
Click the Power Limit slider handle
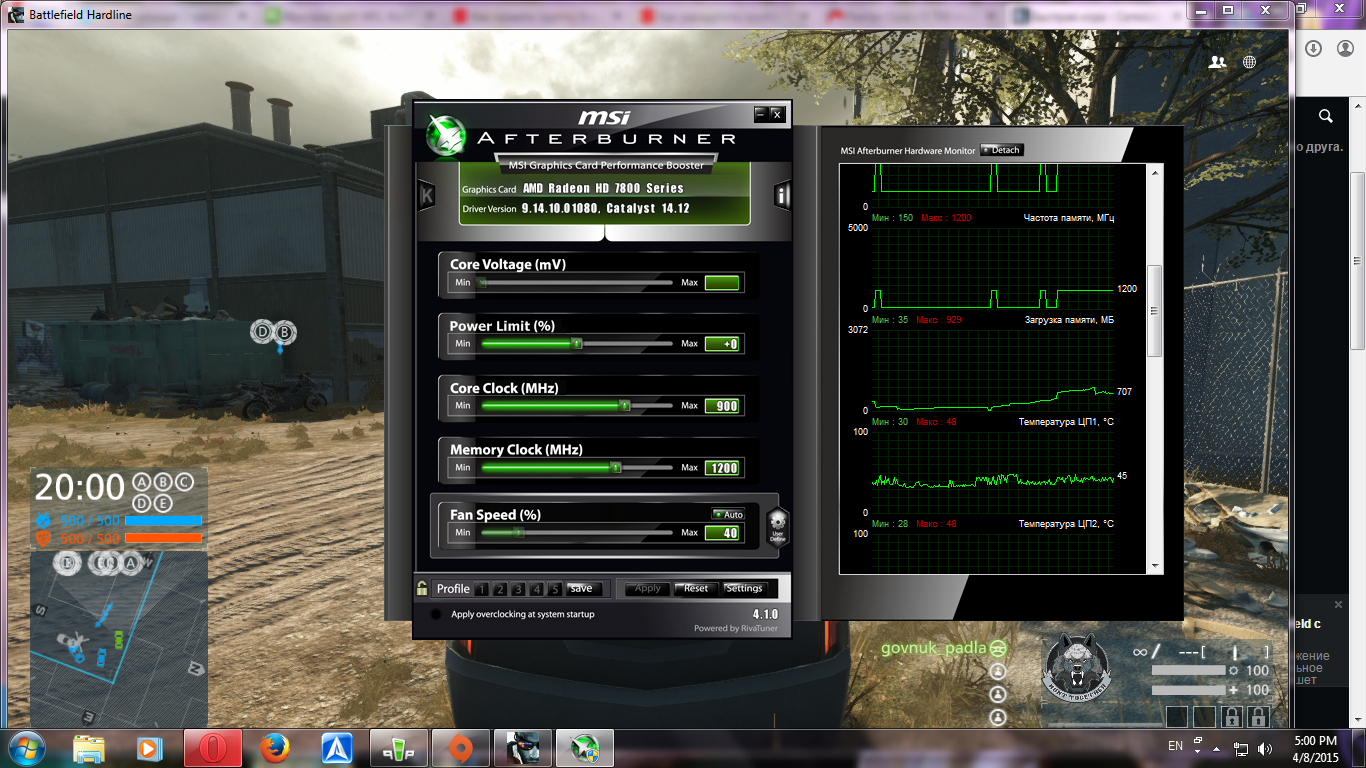(x=576, y=344)
